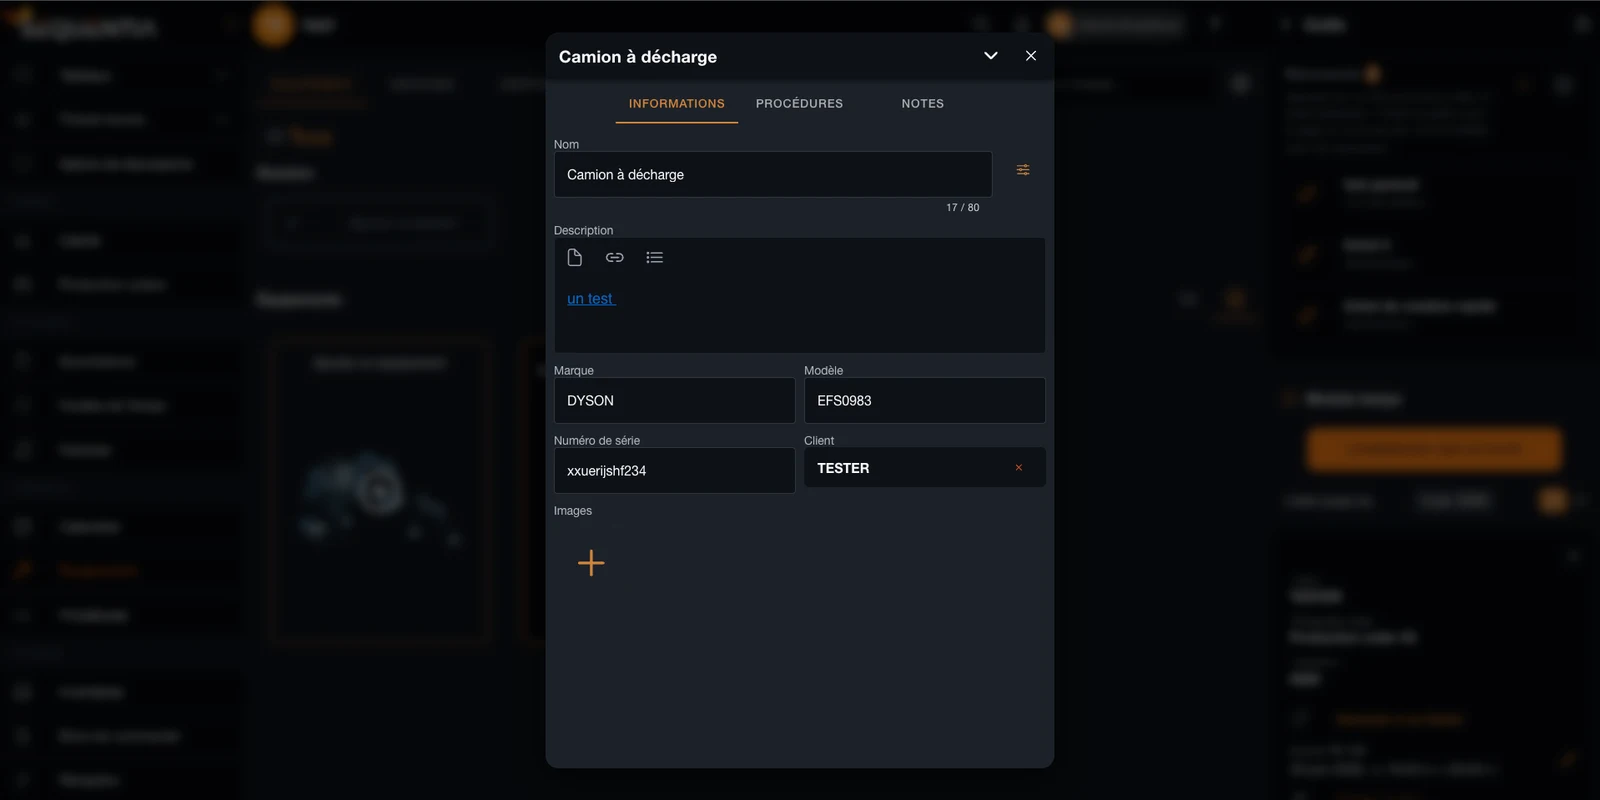This screenshot has height=800, width=1600.
Task: Edit the Nom field 'Camion à décharge'
Action: point(773,174)
